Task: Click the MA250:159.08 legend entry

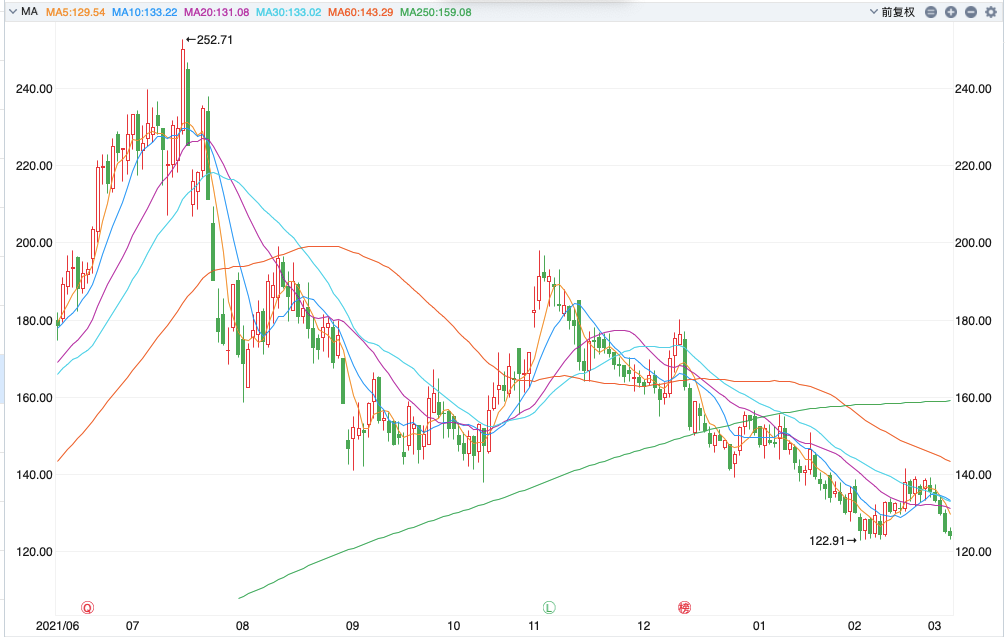Action: coord(435,12)
